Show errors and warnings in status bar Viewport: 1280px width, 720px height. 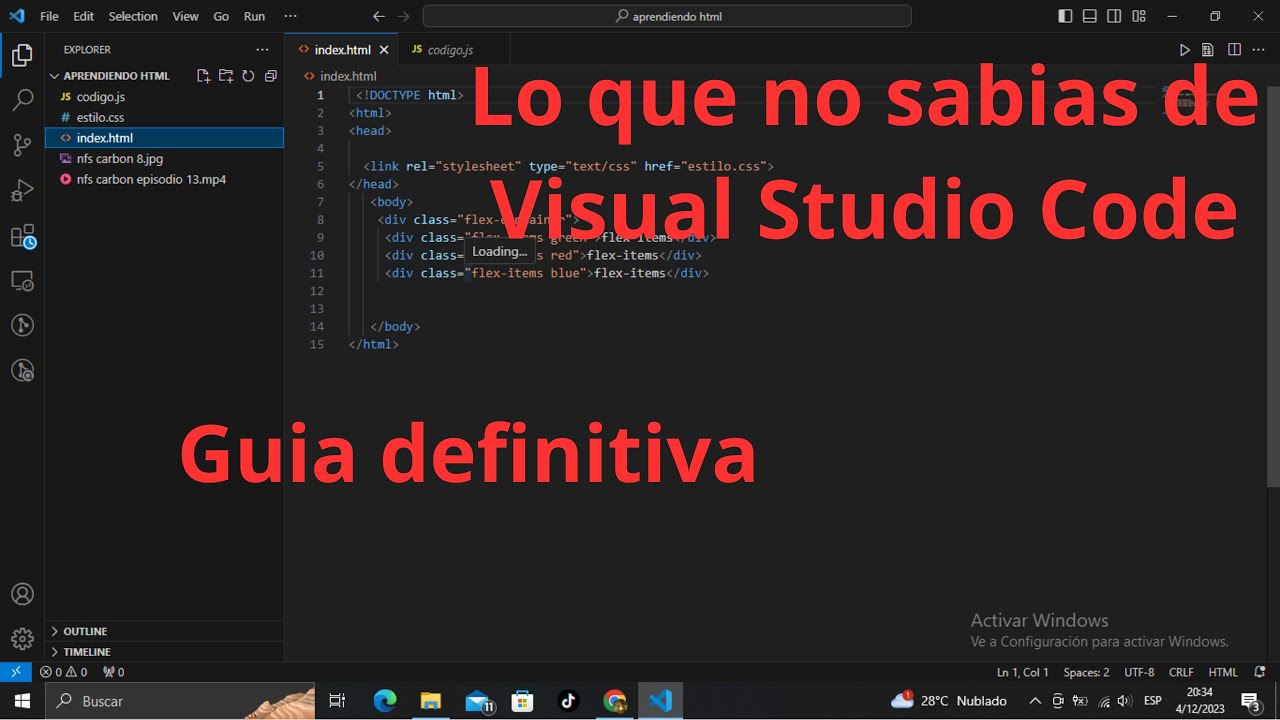63,672
